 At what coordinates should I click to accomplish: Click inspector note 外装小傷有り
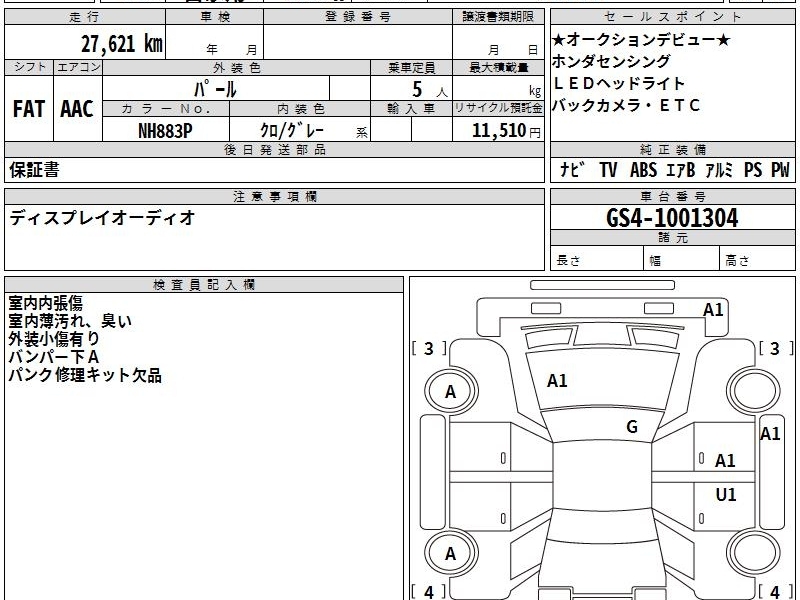pos(54,339)
